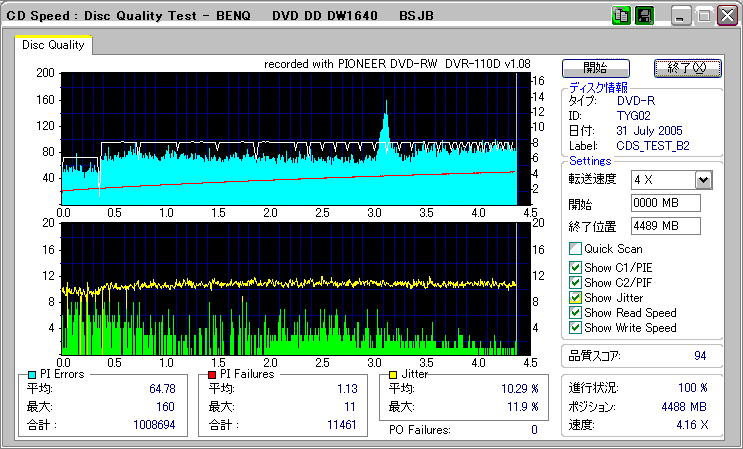The width and height of the screenshot is (743, 449).
Task: Close the CD Speed window
Action: 725,16
